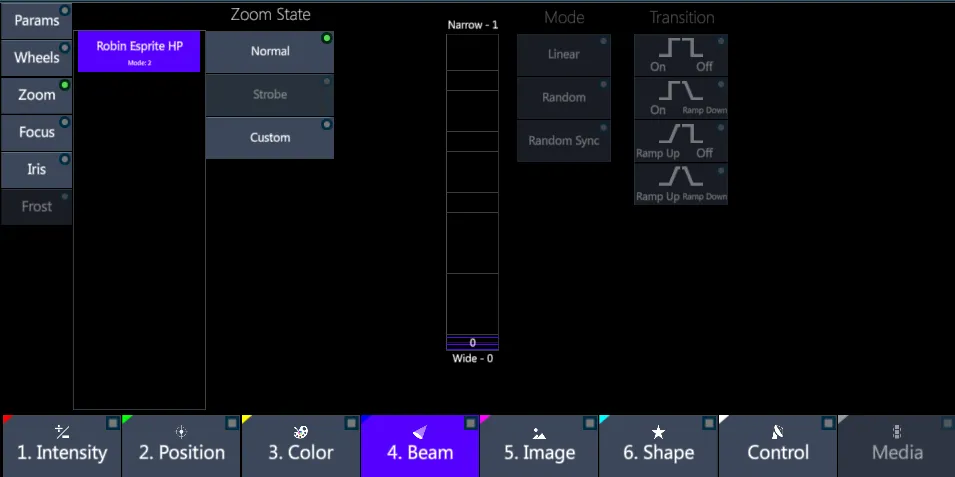Open the 6. Shape attribute group

tap(659, 446)
